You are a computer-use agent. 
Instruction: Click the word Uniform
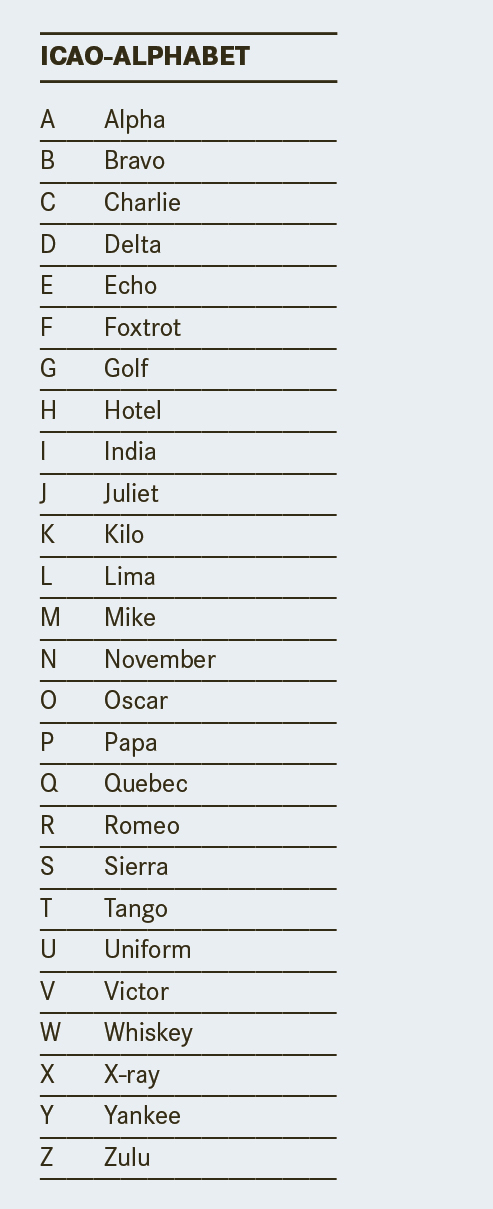click(x=148, y=950)
